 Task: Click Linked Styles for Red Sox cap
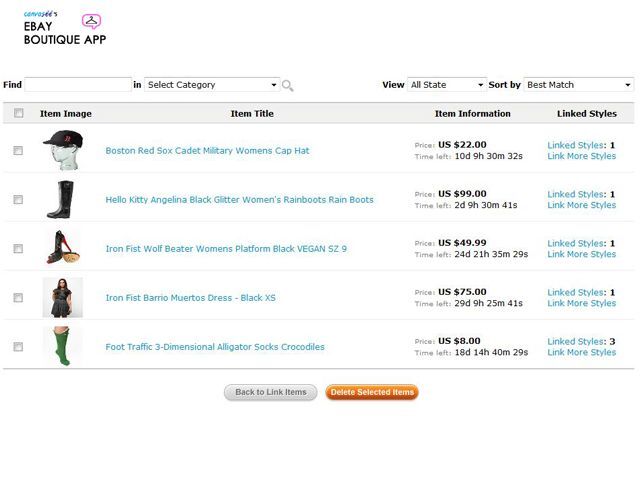581,145
